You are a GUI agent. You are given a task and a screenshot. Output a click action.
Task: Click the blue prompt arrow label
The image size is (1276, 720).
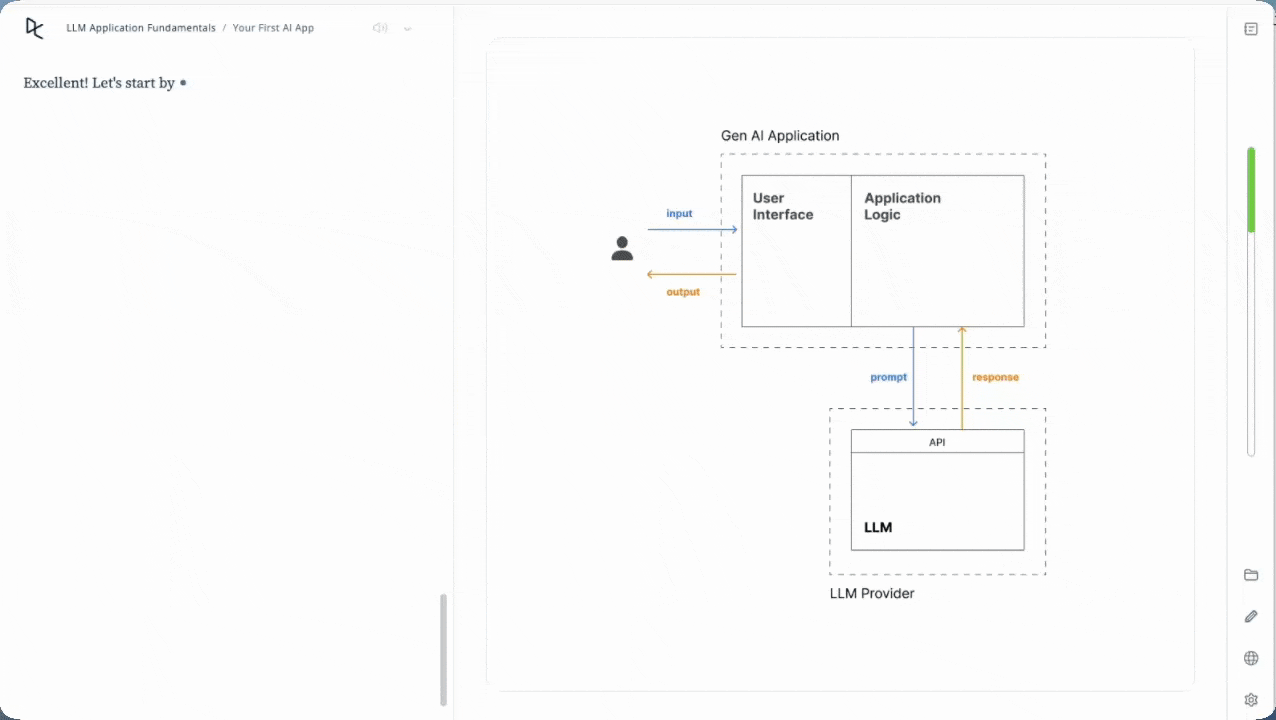tap(888, 377)
